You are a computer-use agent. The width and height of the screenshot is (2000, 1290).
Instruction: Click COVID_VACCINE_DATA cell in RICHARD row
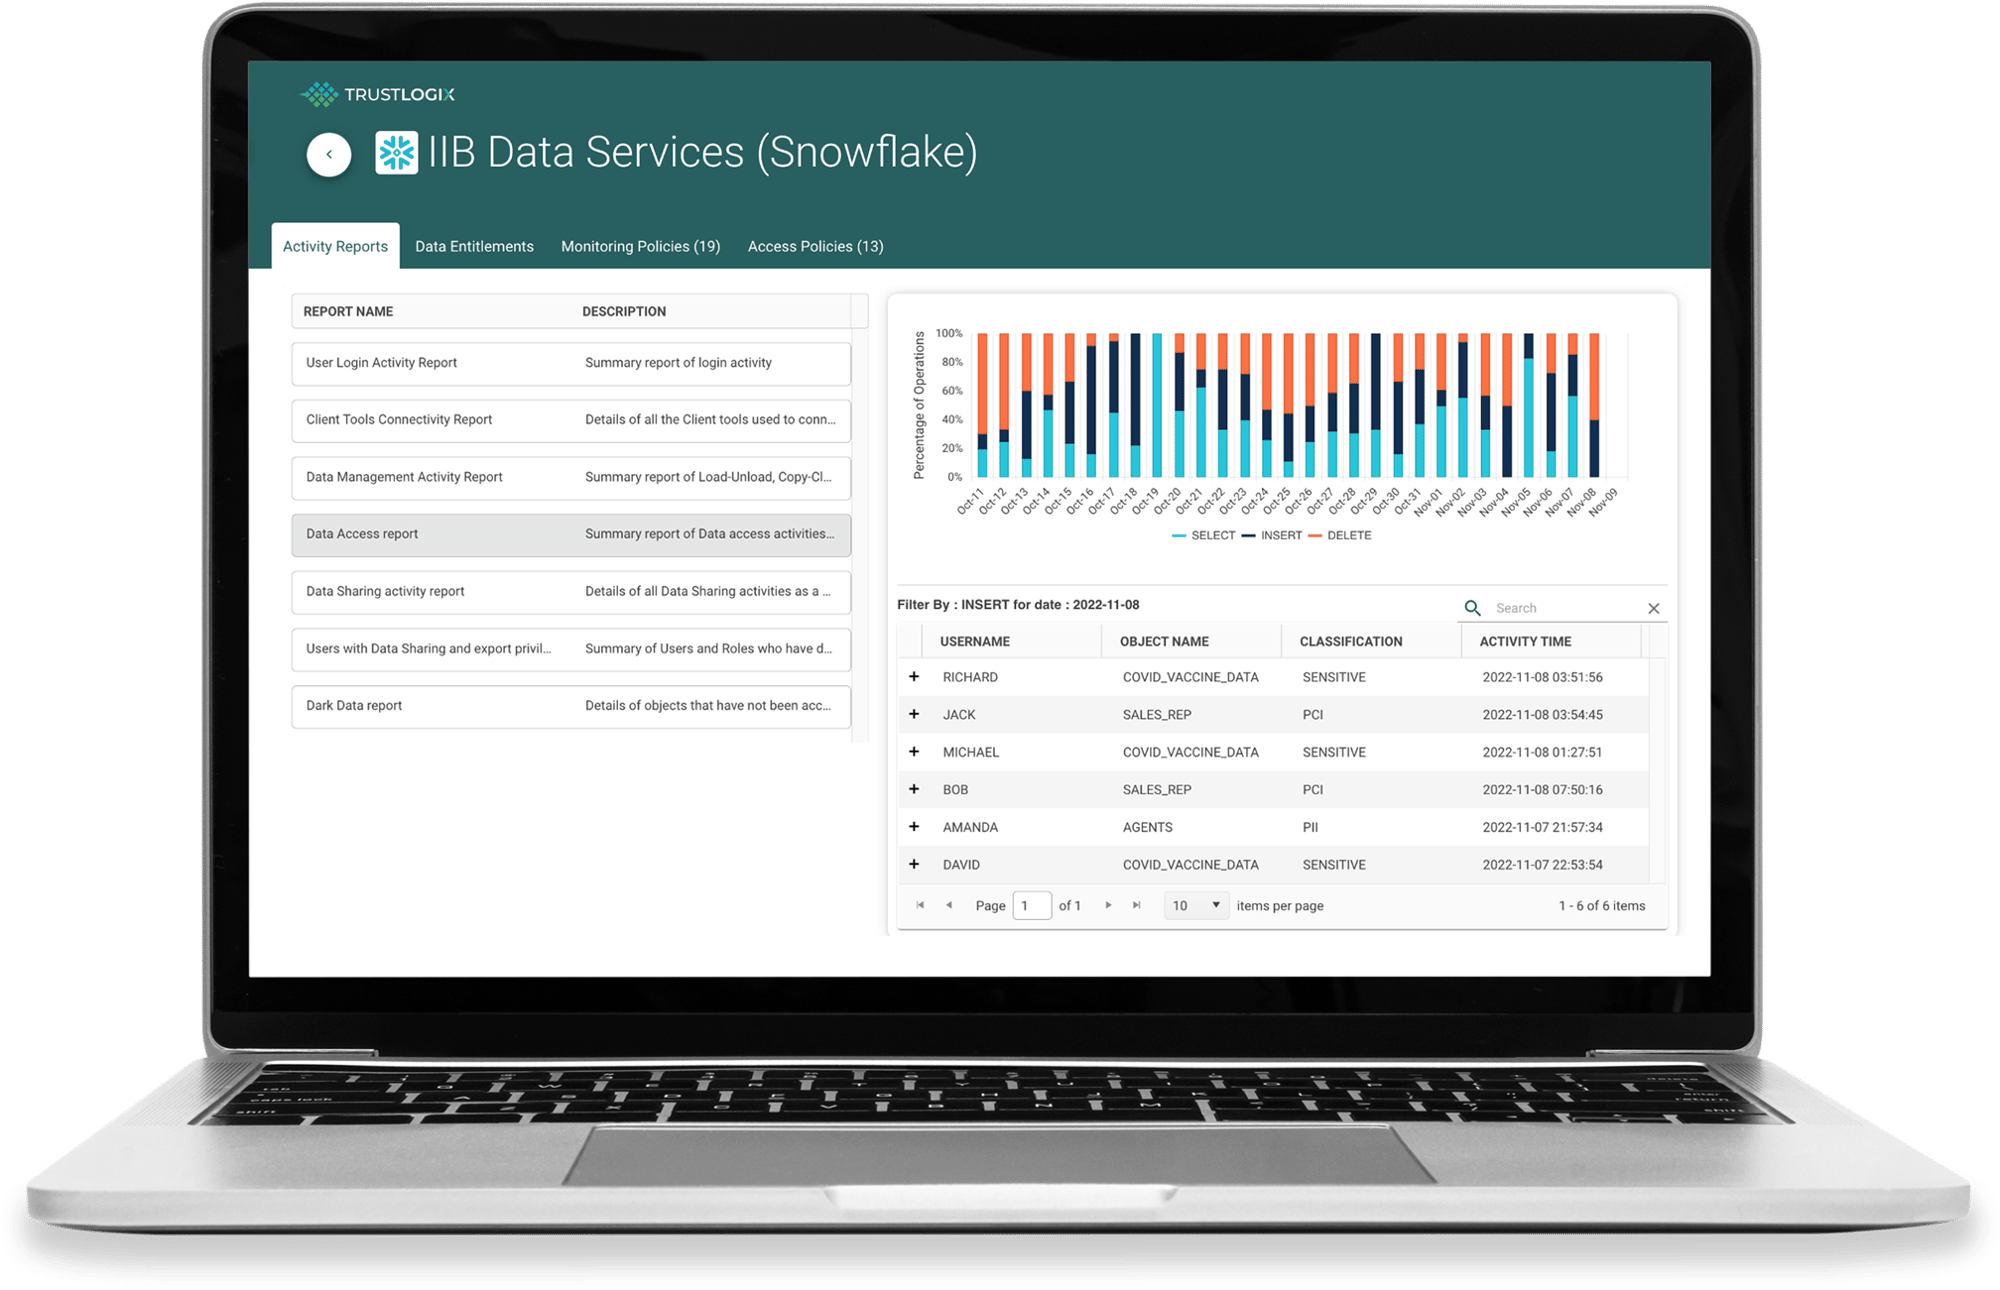click(x=1190, y=677)
